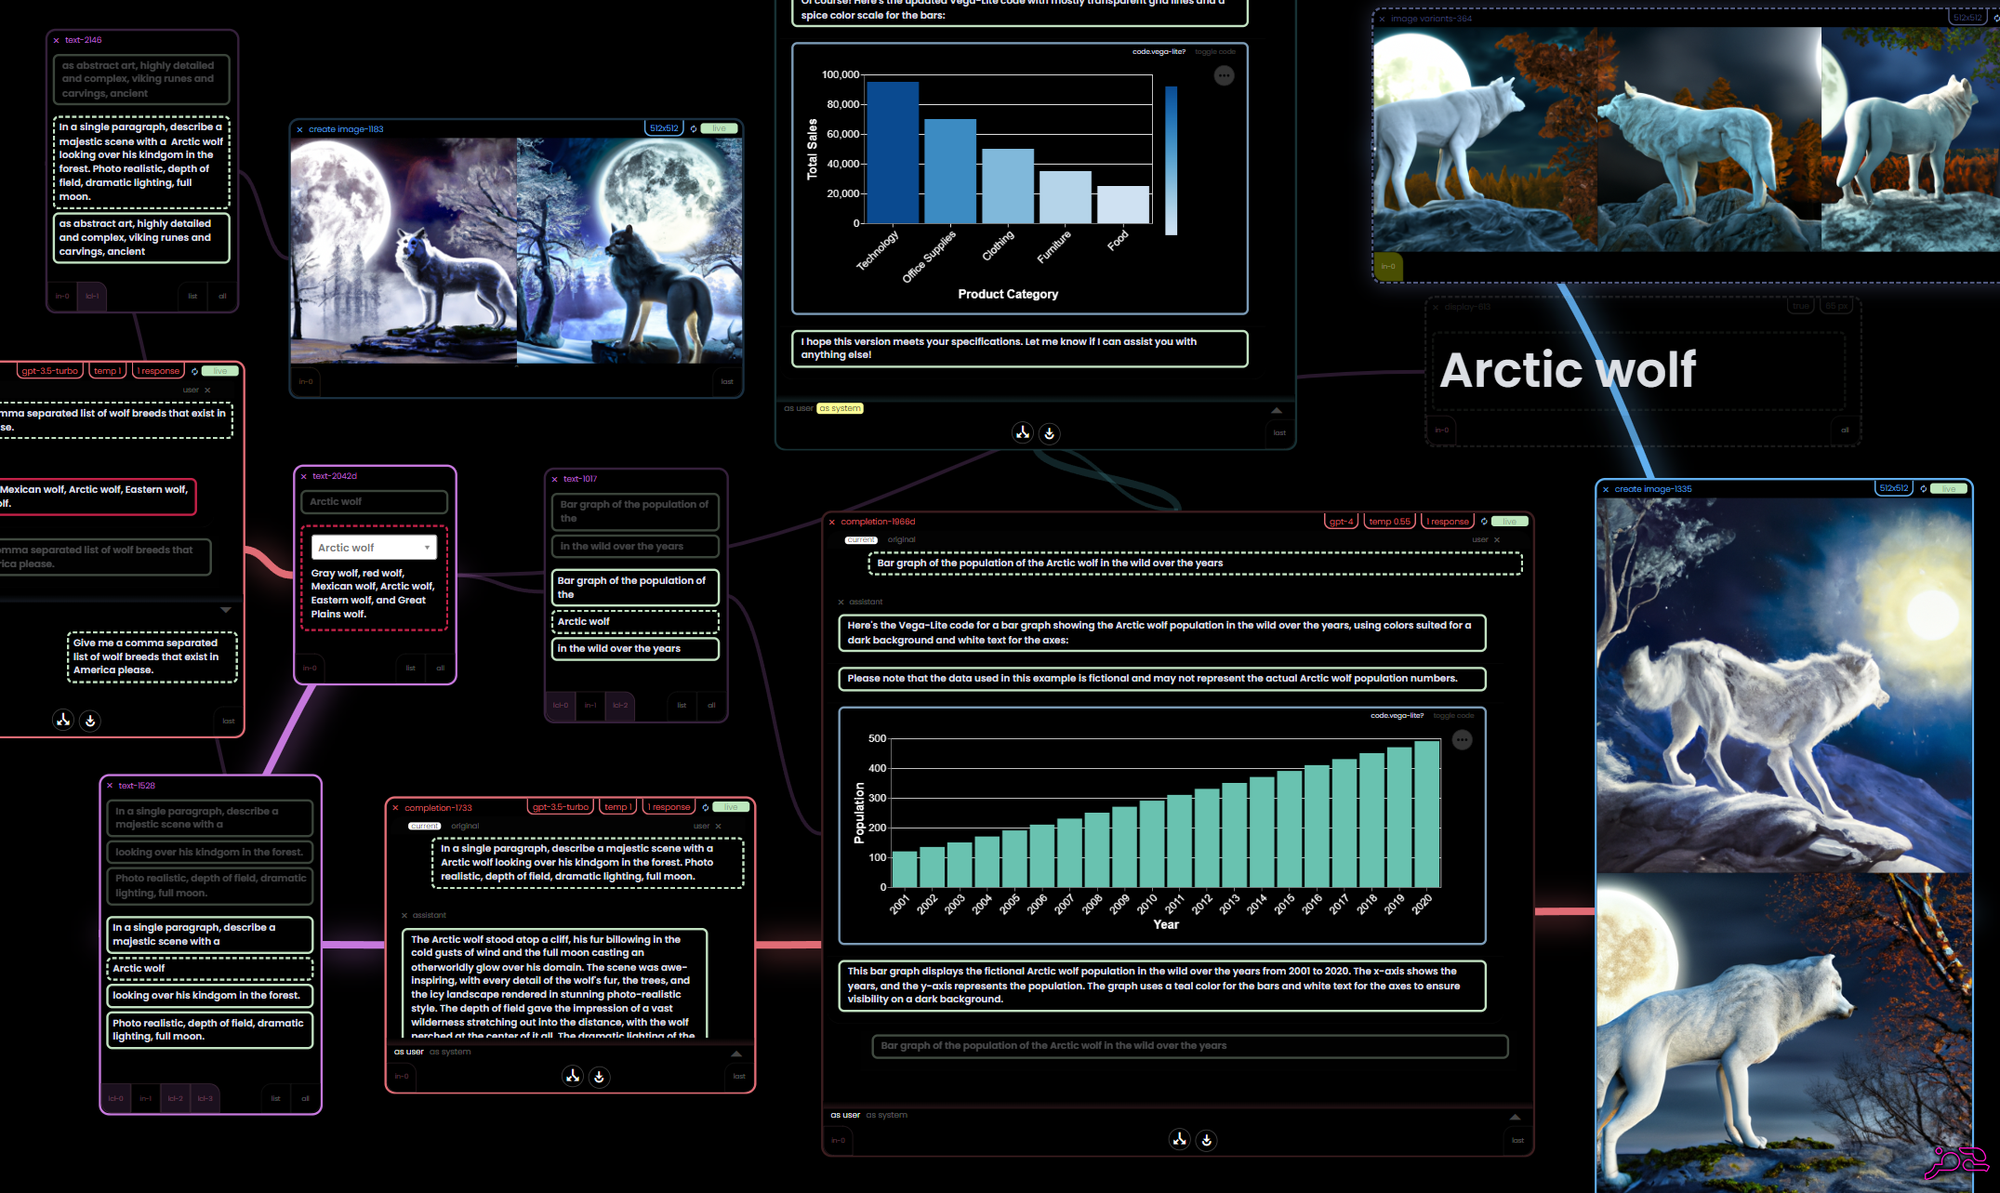Viewport: 2000px width, 1193px height.
Task: Click the blue color scale gradient on sales chart
Action: pyautogui.click(x=1171, y=160)
